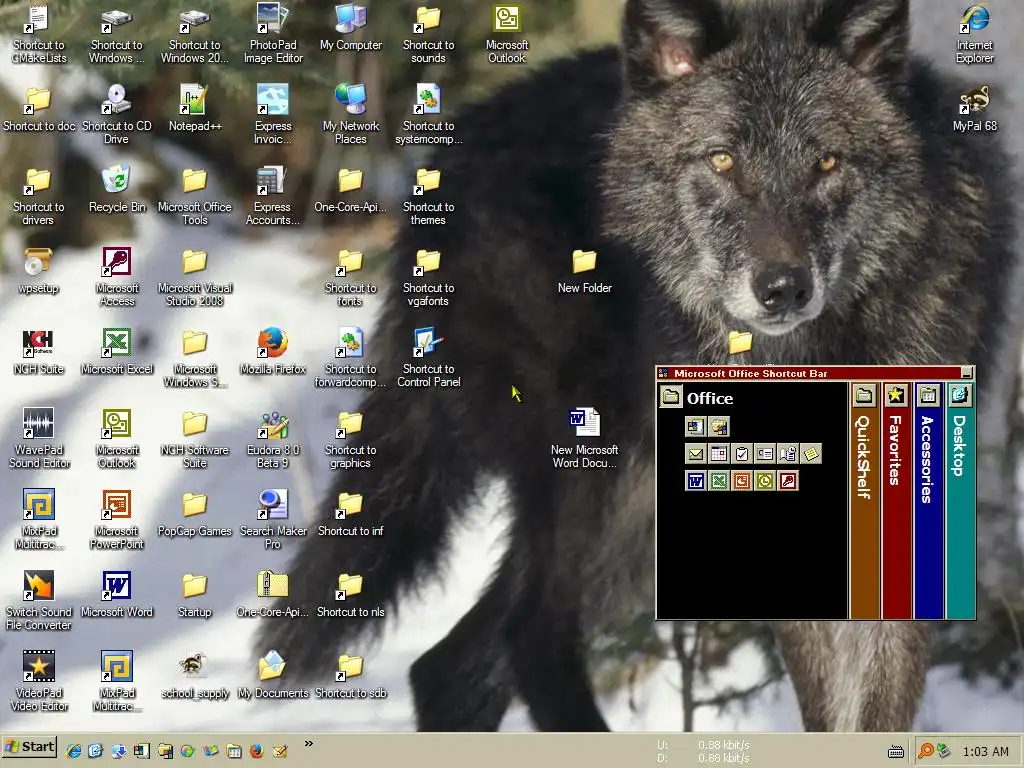The image size is (1024, 768).
Task: Create new note via yellow sticky icon
Action: (x=811, y=453)
